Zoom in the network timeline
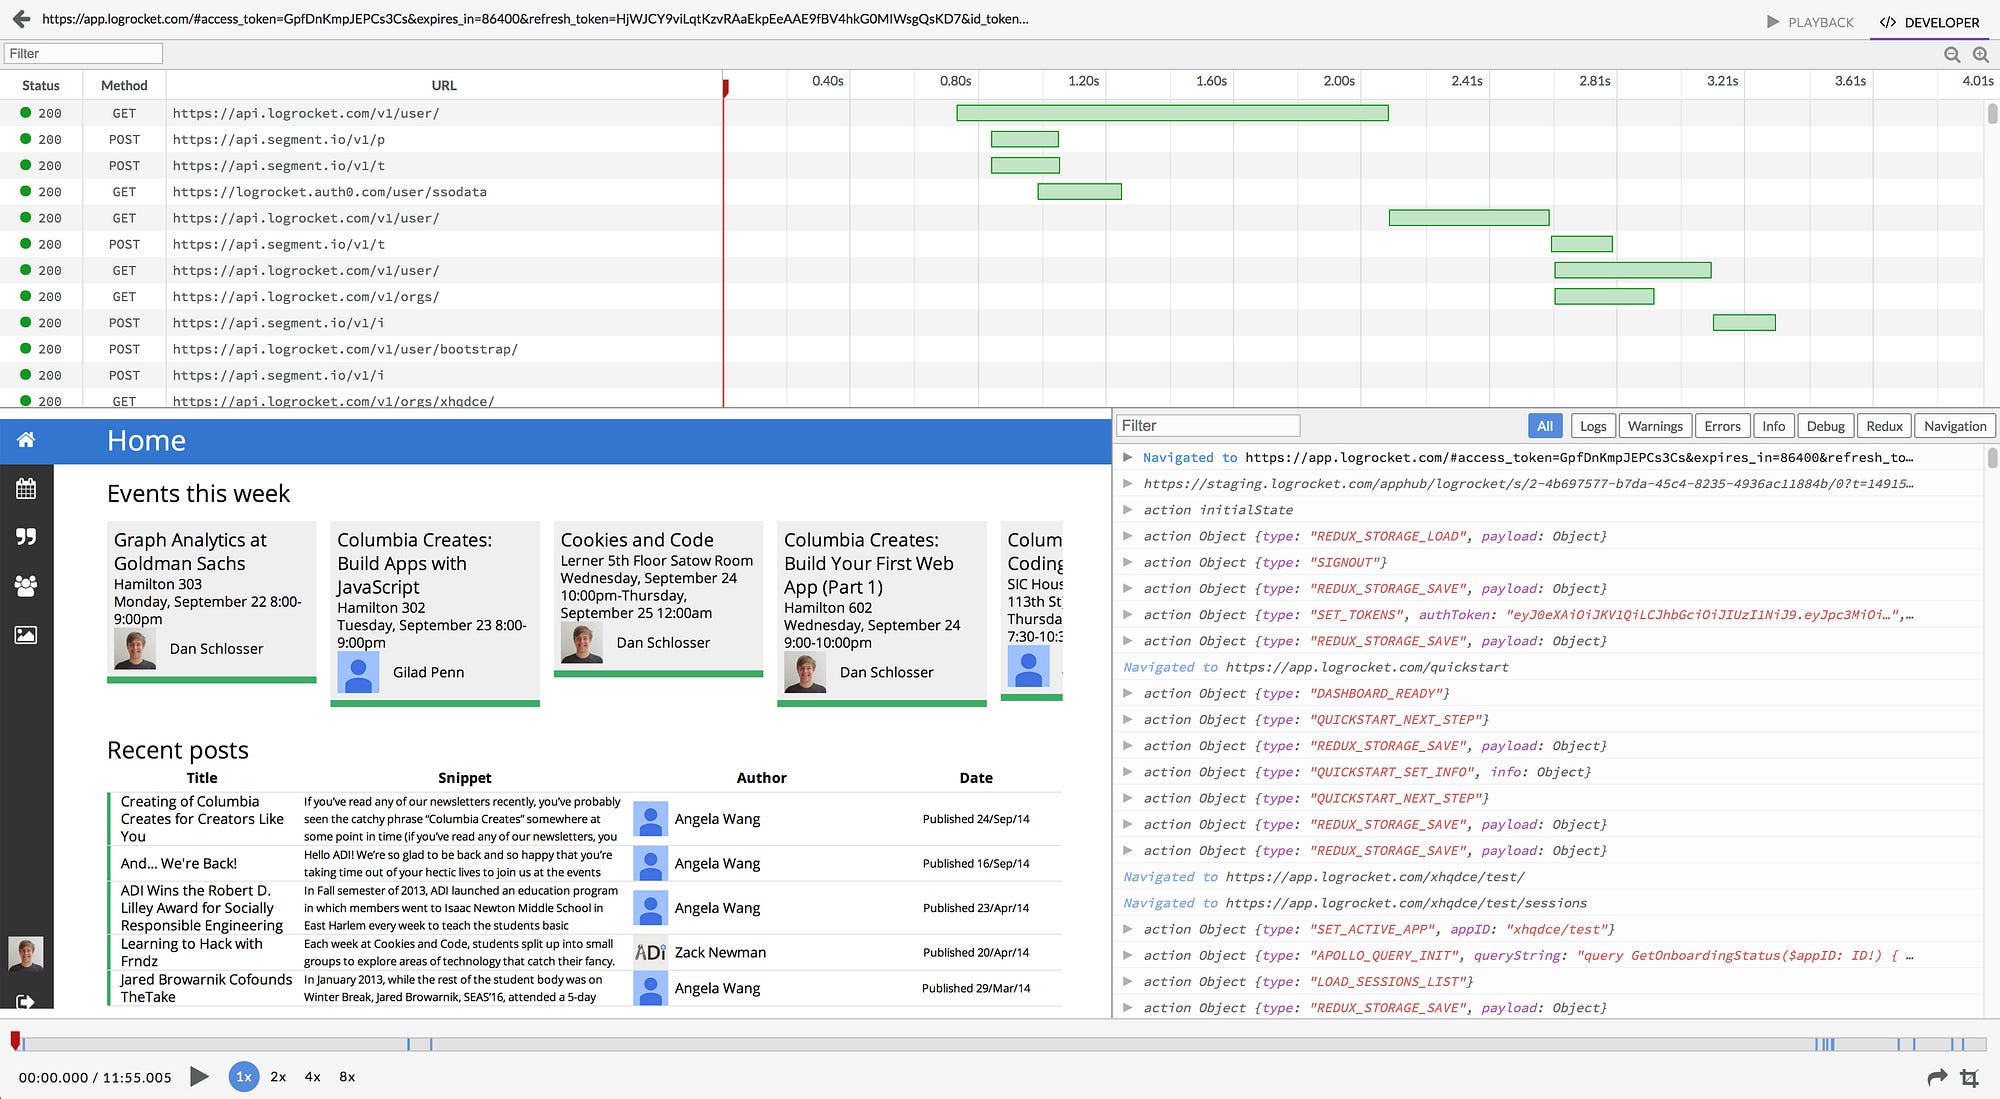2000x1099 pixels. 1980,55
